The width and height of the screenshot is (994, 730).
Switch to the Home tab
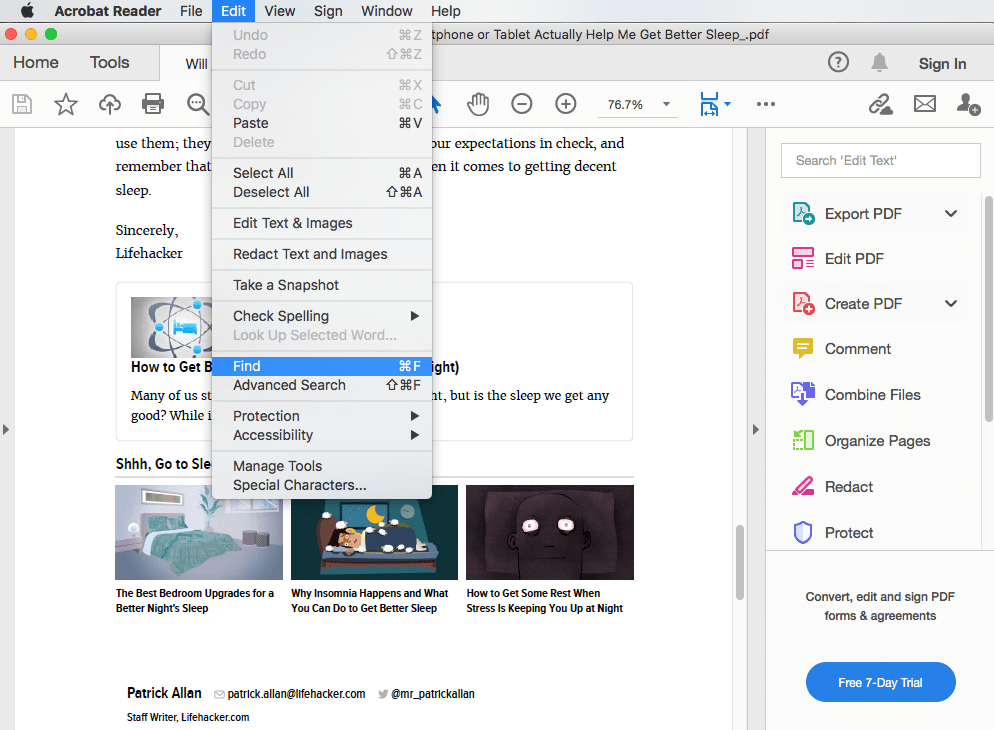coord(36,62)
